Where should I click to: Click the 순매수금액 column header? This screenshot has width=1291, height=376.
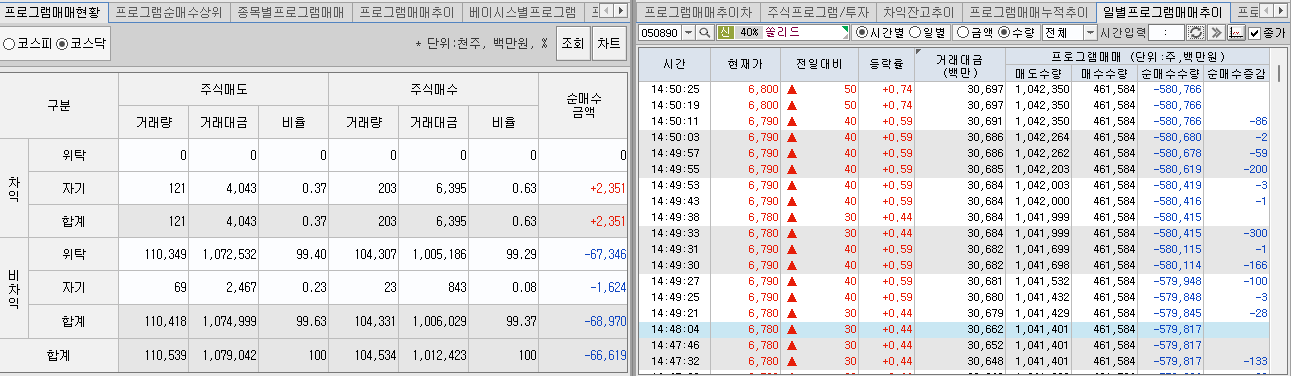point(583,105)
